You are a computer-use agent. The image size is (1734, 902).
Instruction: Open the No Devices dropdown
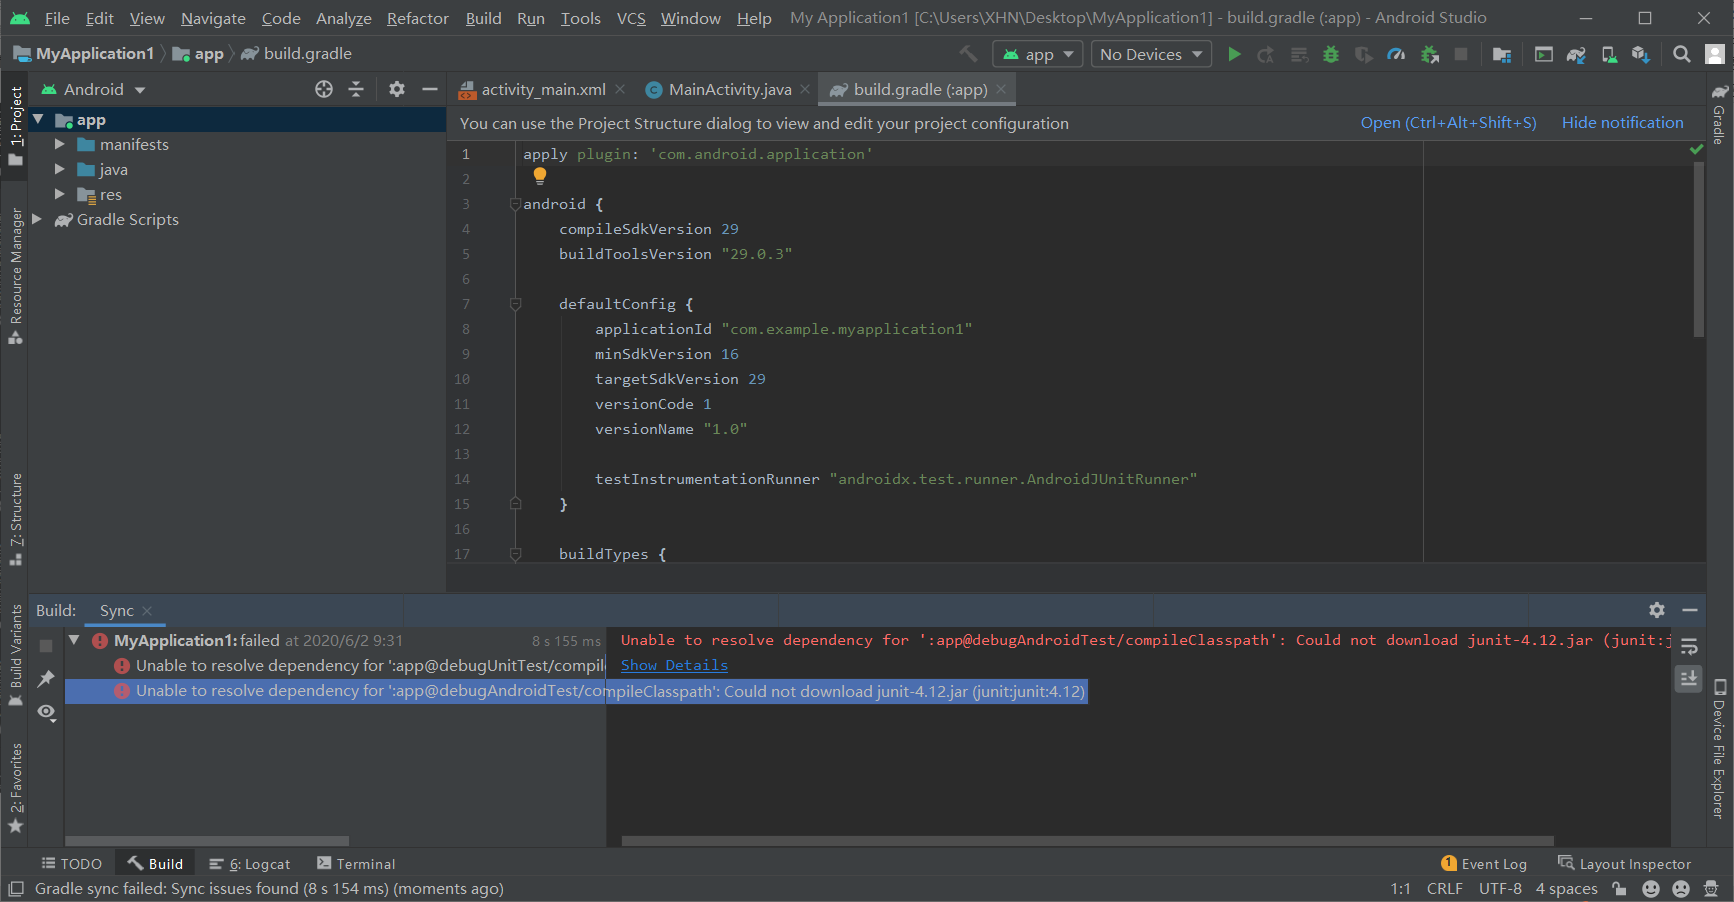click(x=1151, y=54)
